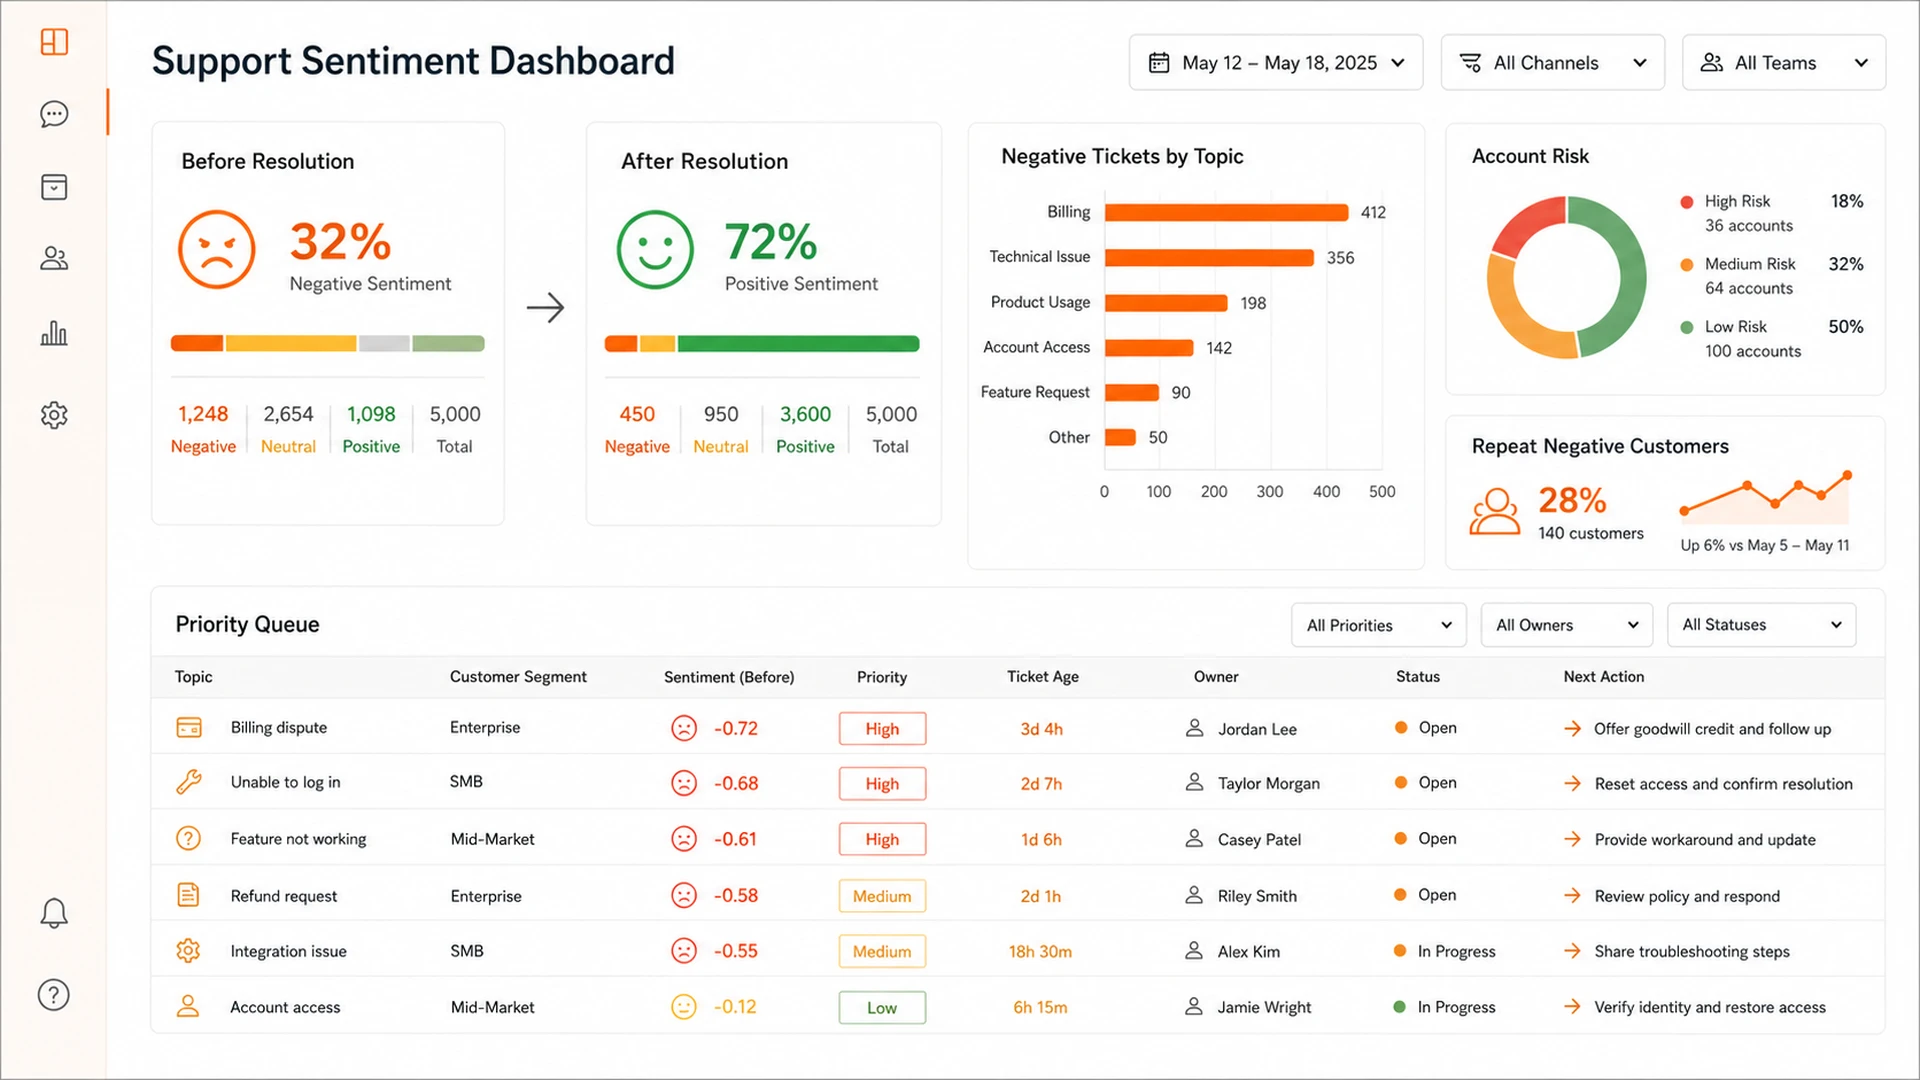Click the green Low Risk legend dot
The height and width of the screenshot is (1080, 1920).
click(1687, 328)
